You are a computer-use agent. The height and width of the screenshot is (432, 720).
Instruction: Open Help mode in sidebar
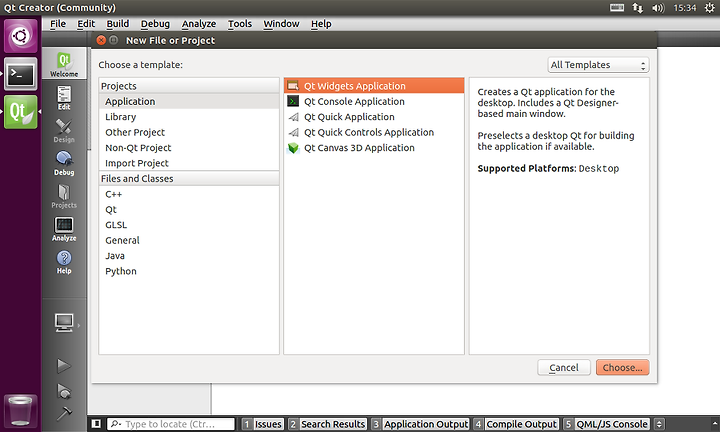click(x=64, y=262)
